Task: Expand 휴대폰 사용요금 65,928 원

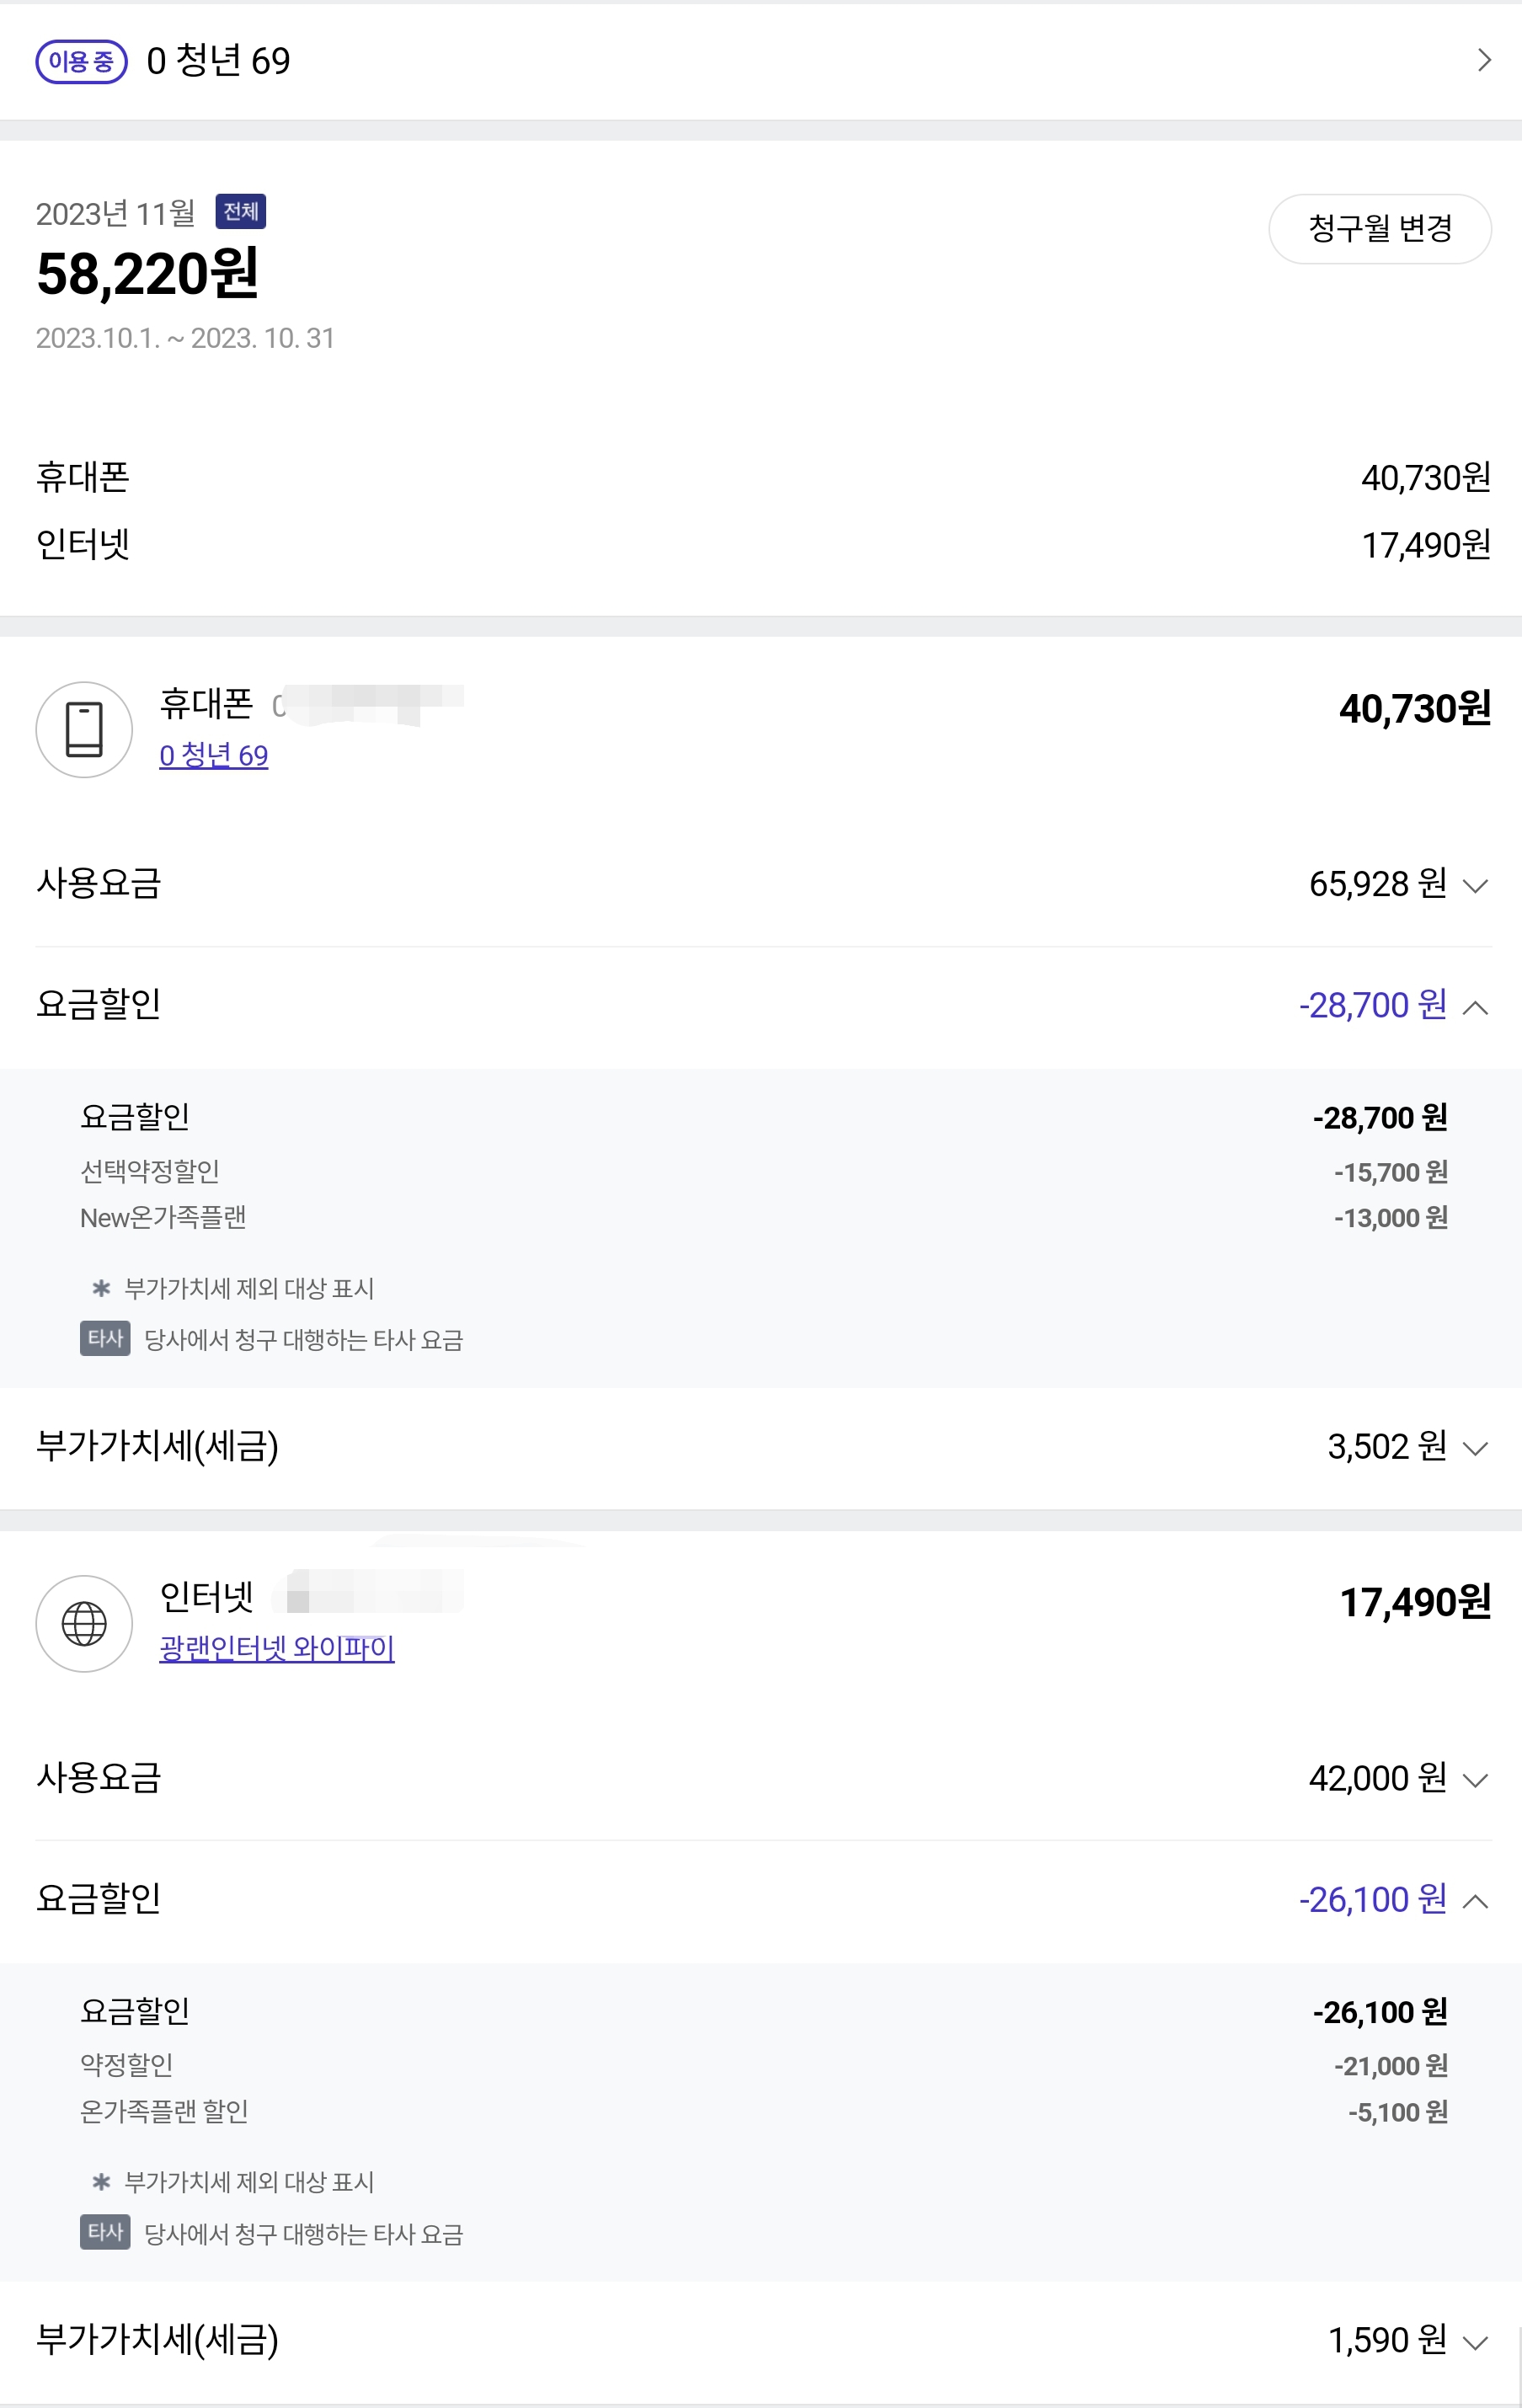Action: tap(1475, 885)
